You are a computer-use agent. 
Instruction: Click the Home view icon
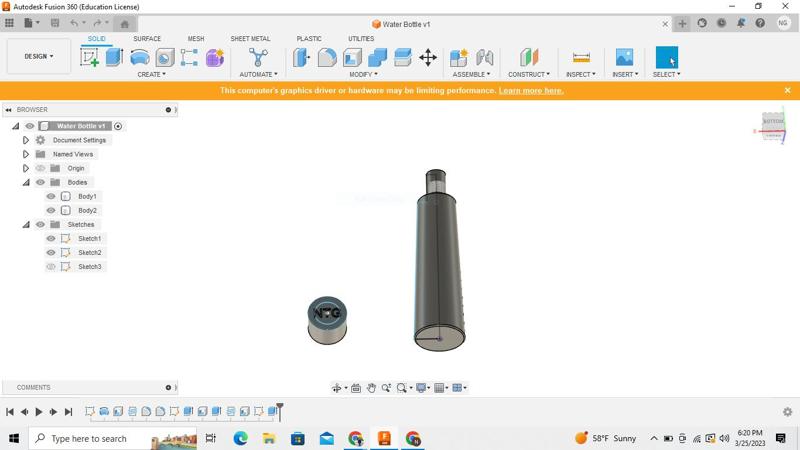[x=124, y=23]
